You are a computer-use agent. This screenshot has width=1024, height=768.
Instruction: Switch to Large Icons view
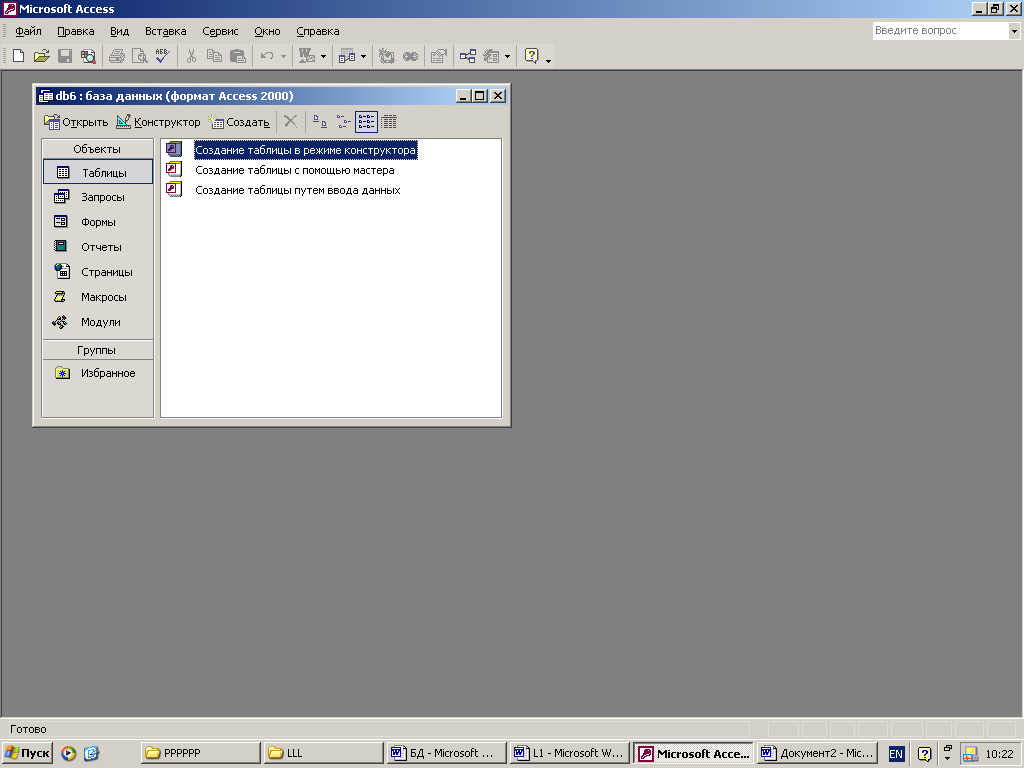319,121
